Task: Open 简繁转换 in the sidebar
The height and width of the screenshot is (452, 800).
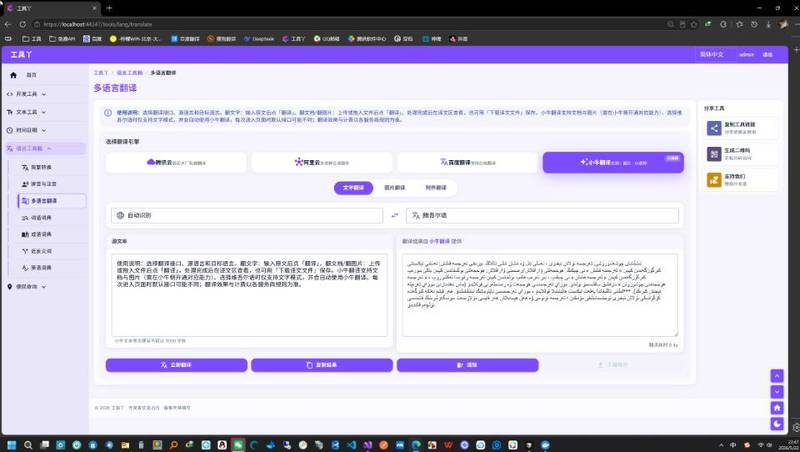Action: (x=51, y=167)
